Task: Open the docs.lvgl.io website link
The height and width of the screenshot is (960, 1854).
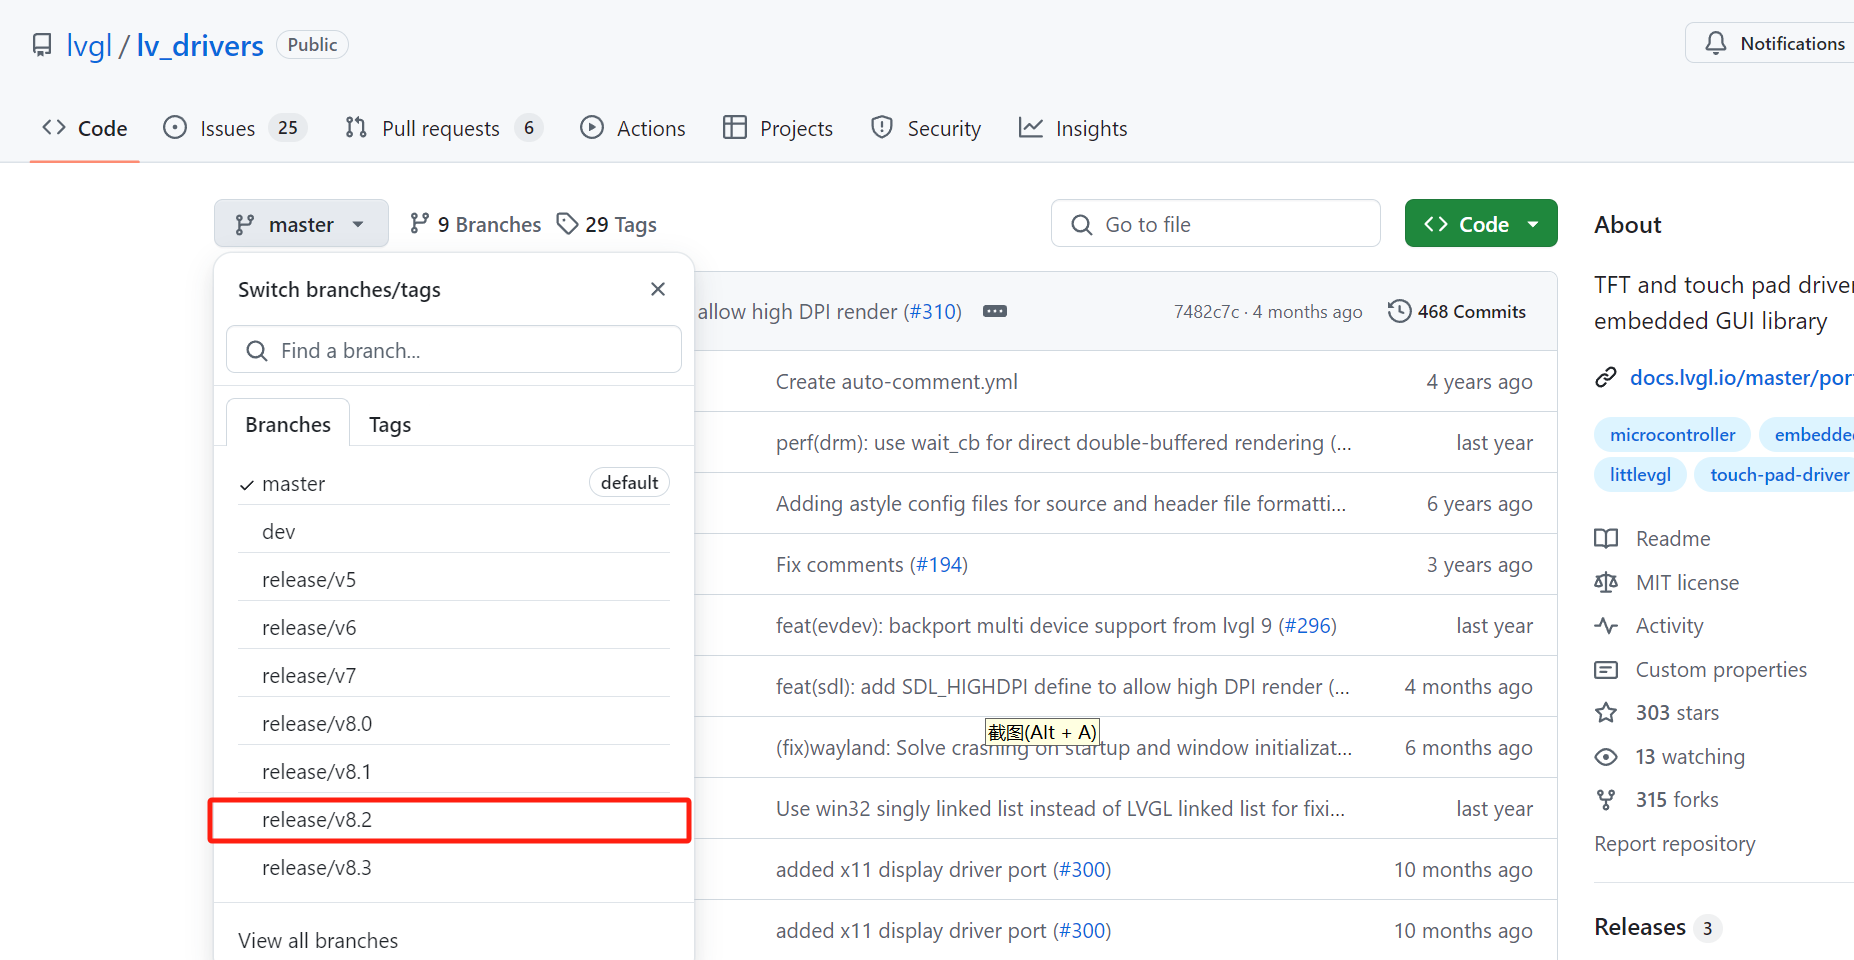Action: pyautogui.click(x=1741, y=378)
